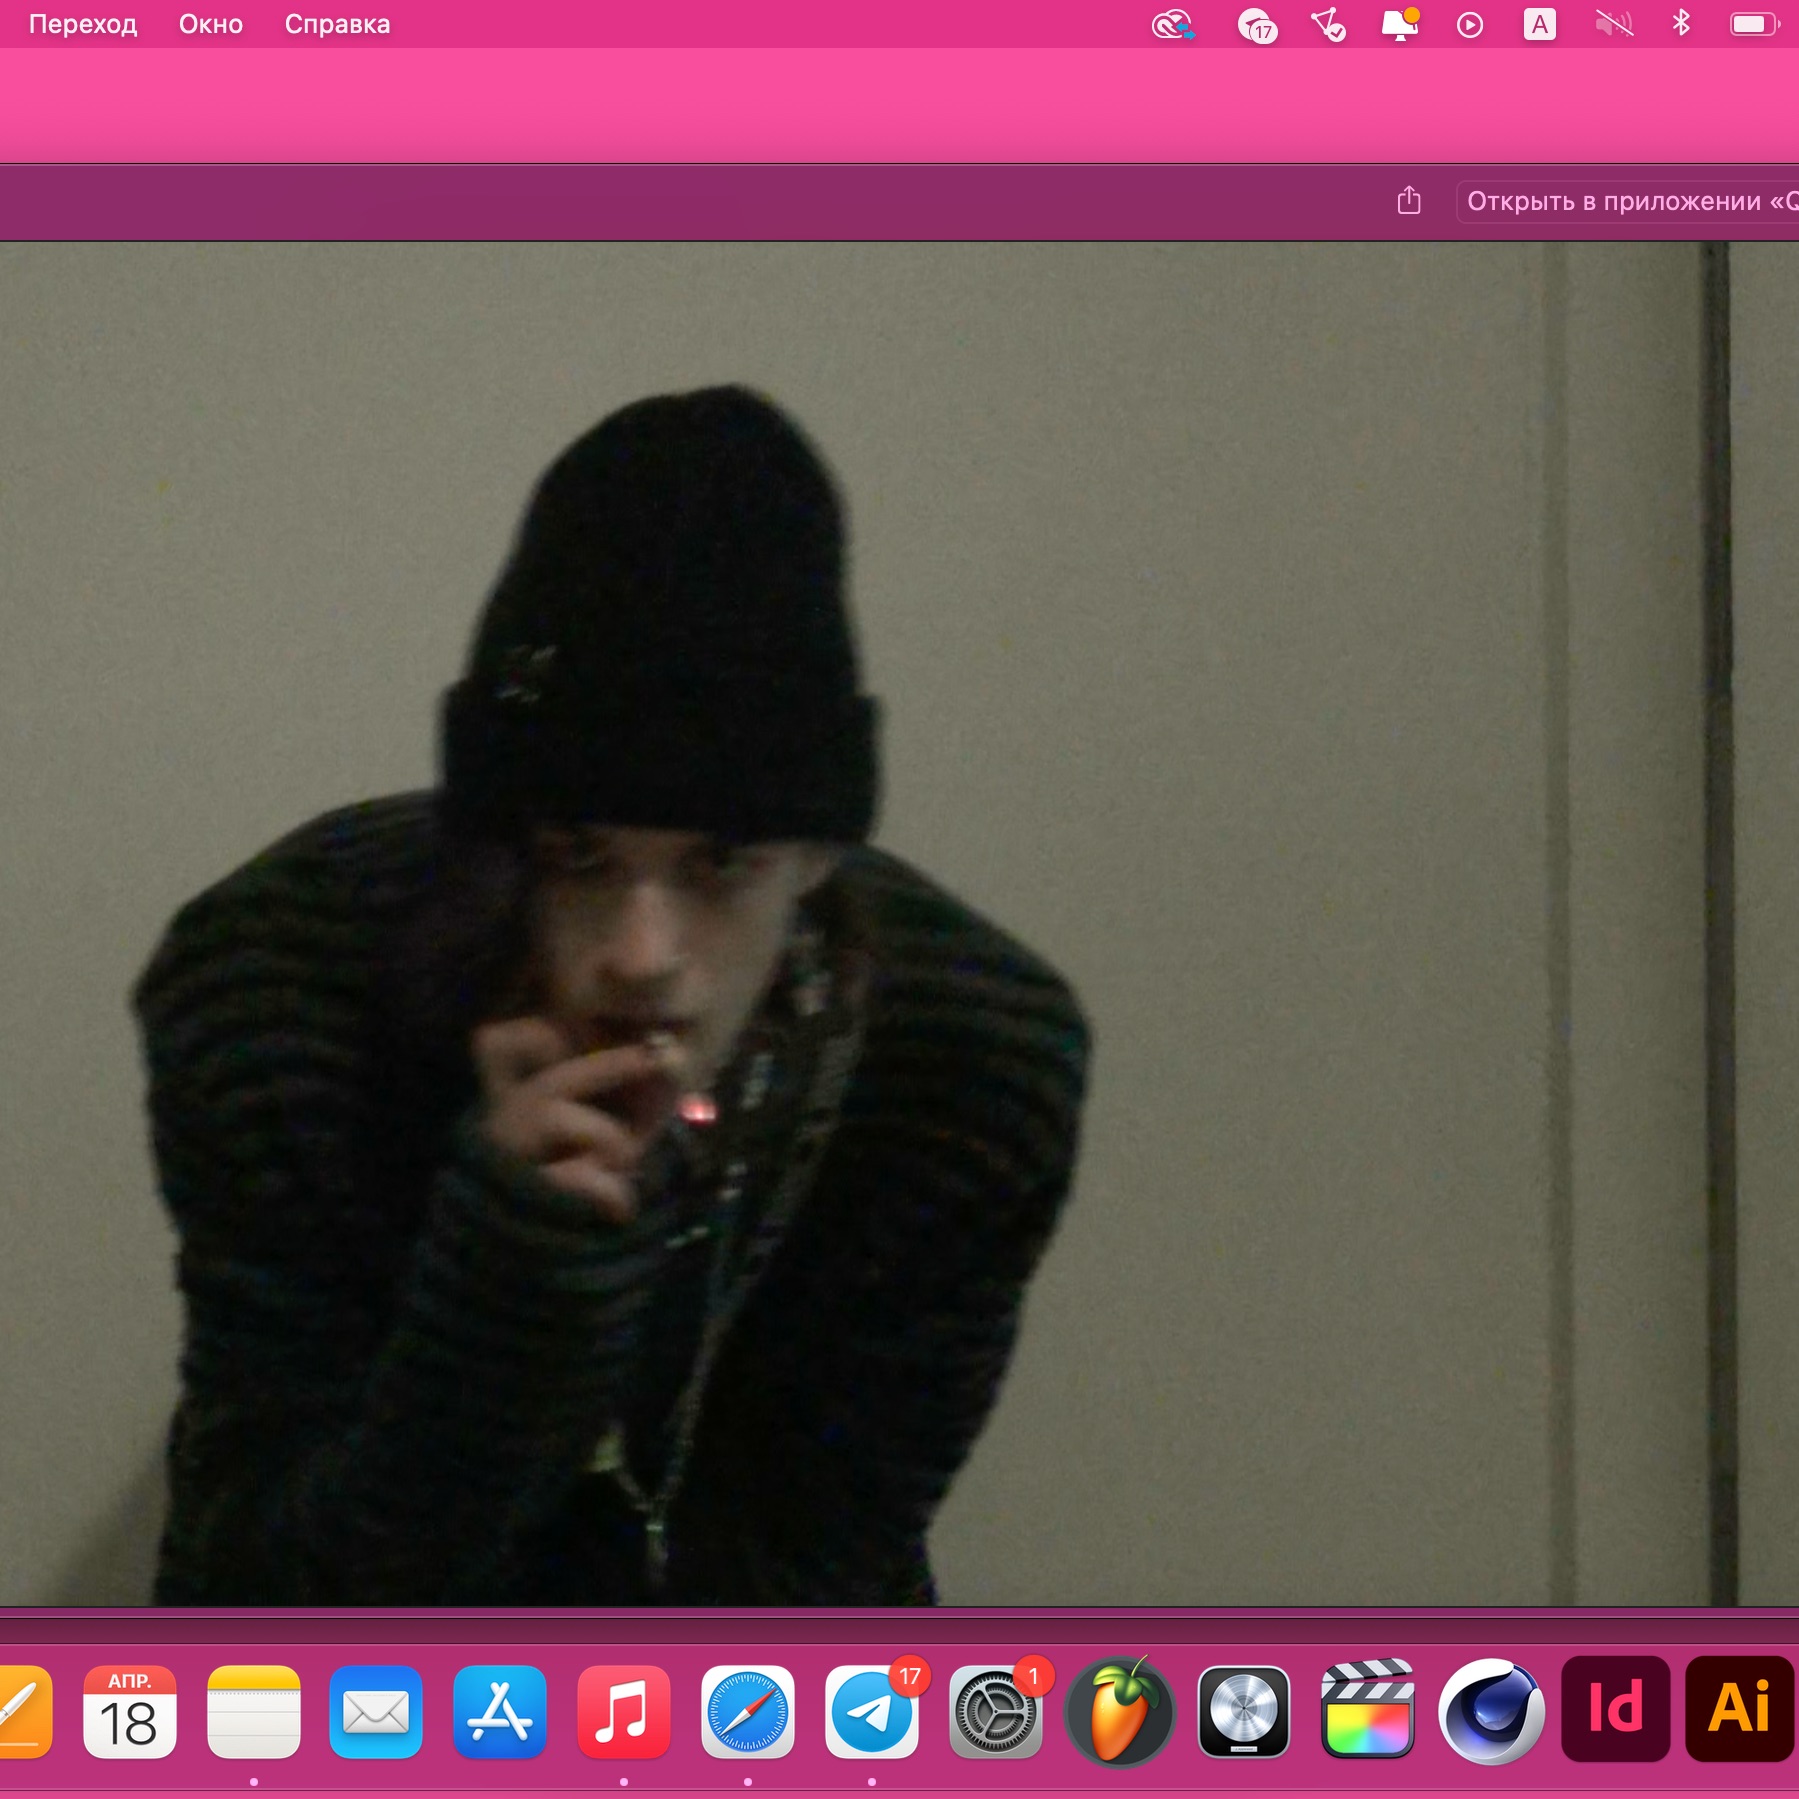Open Logic Pro from the dock
The height and width of the screenshot is (1799, 1799).
click(x=1244, y=1711)
